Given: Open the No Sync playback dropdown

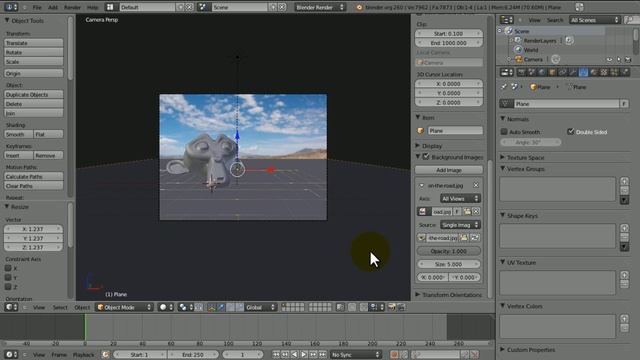Looking at the screenshot, I should point(356,355).
